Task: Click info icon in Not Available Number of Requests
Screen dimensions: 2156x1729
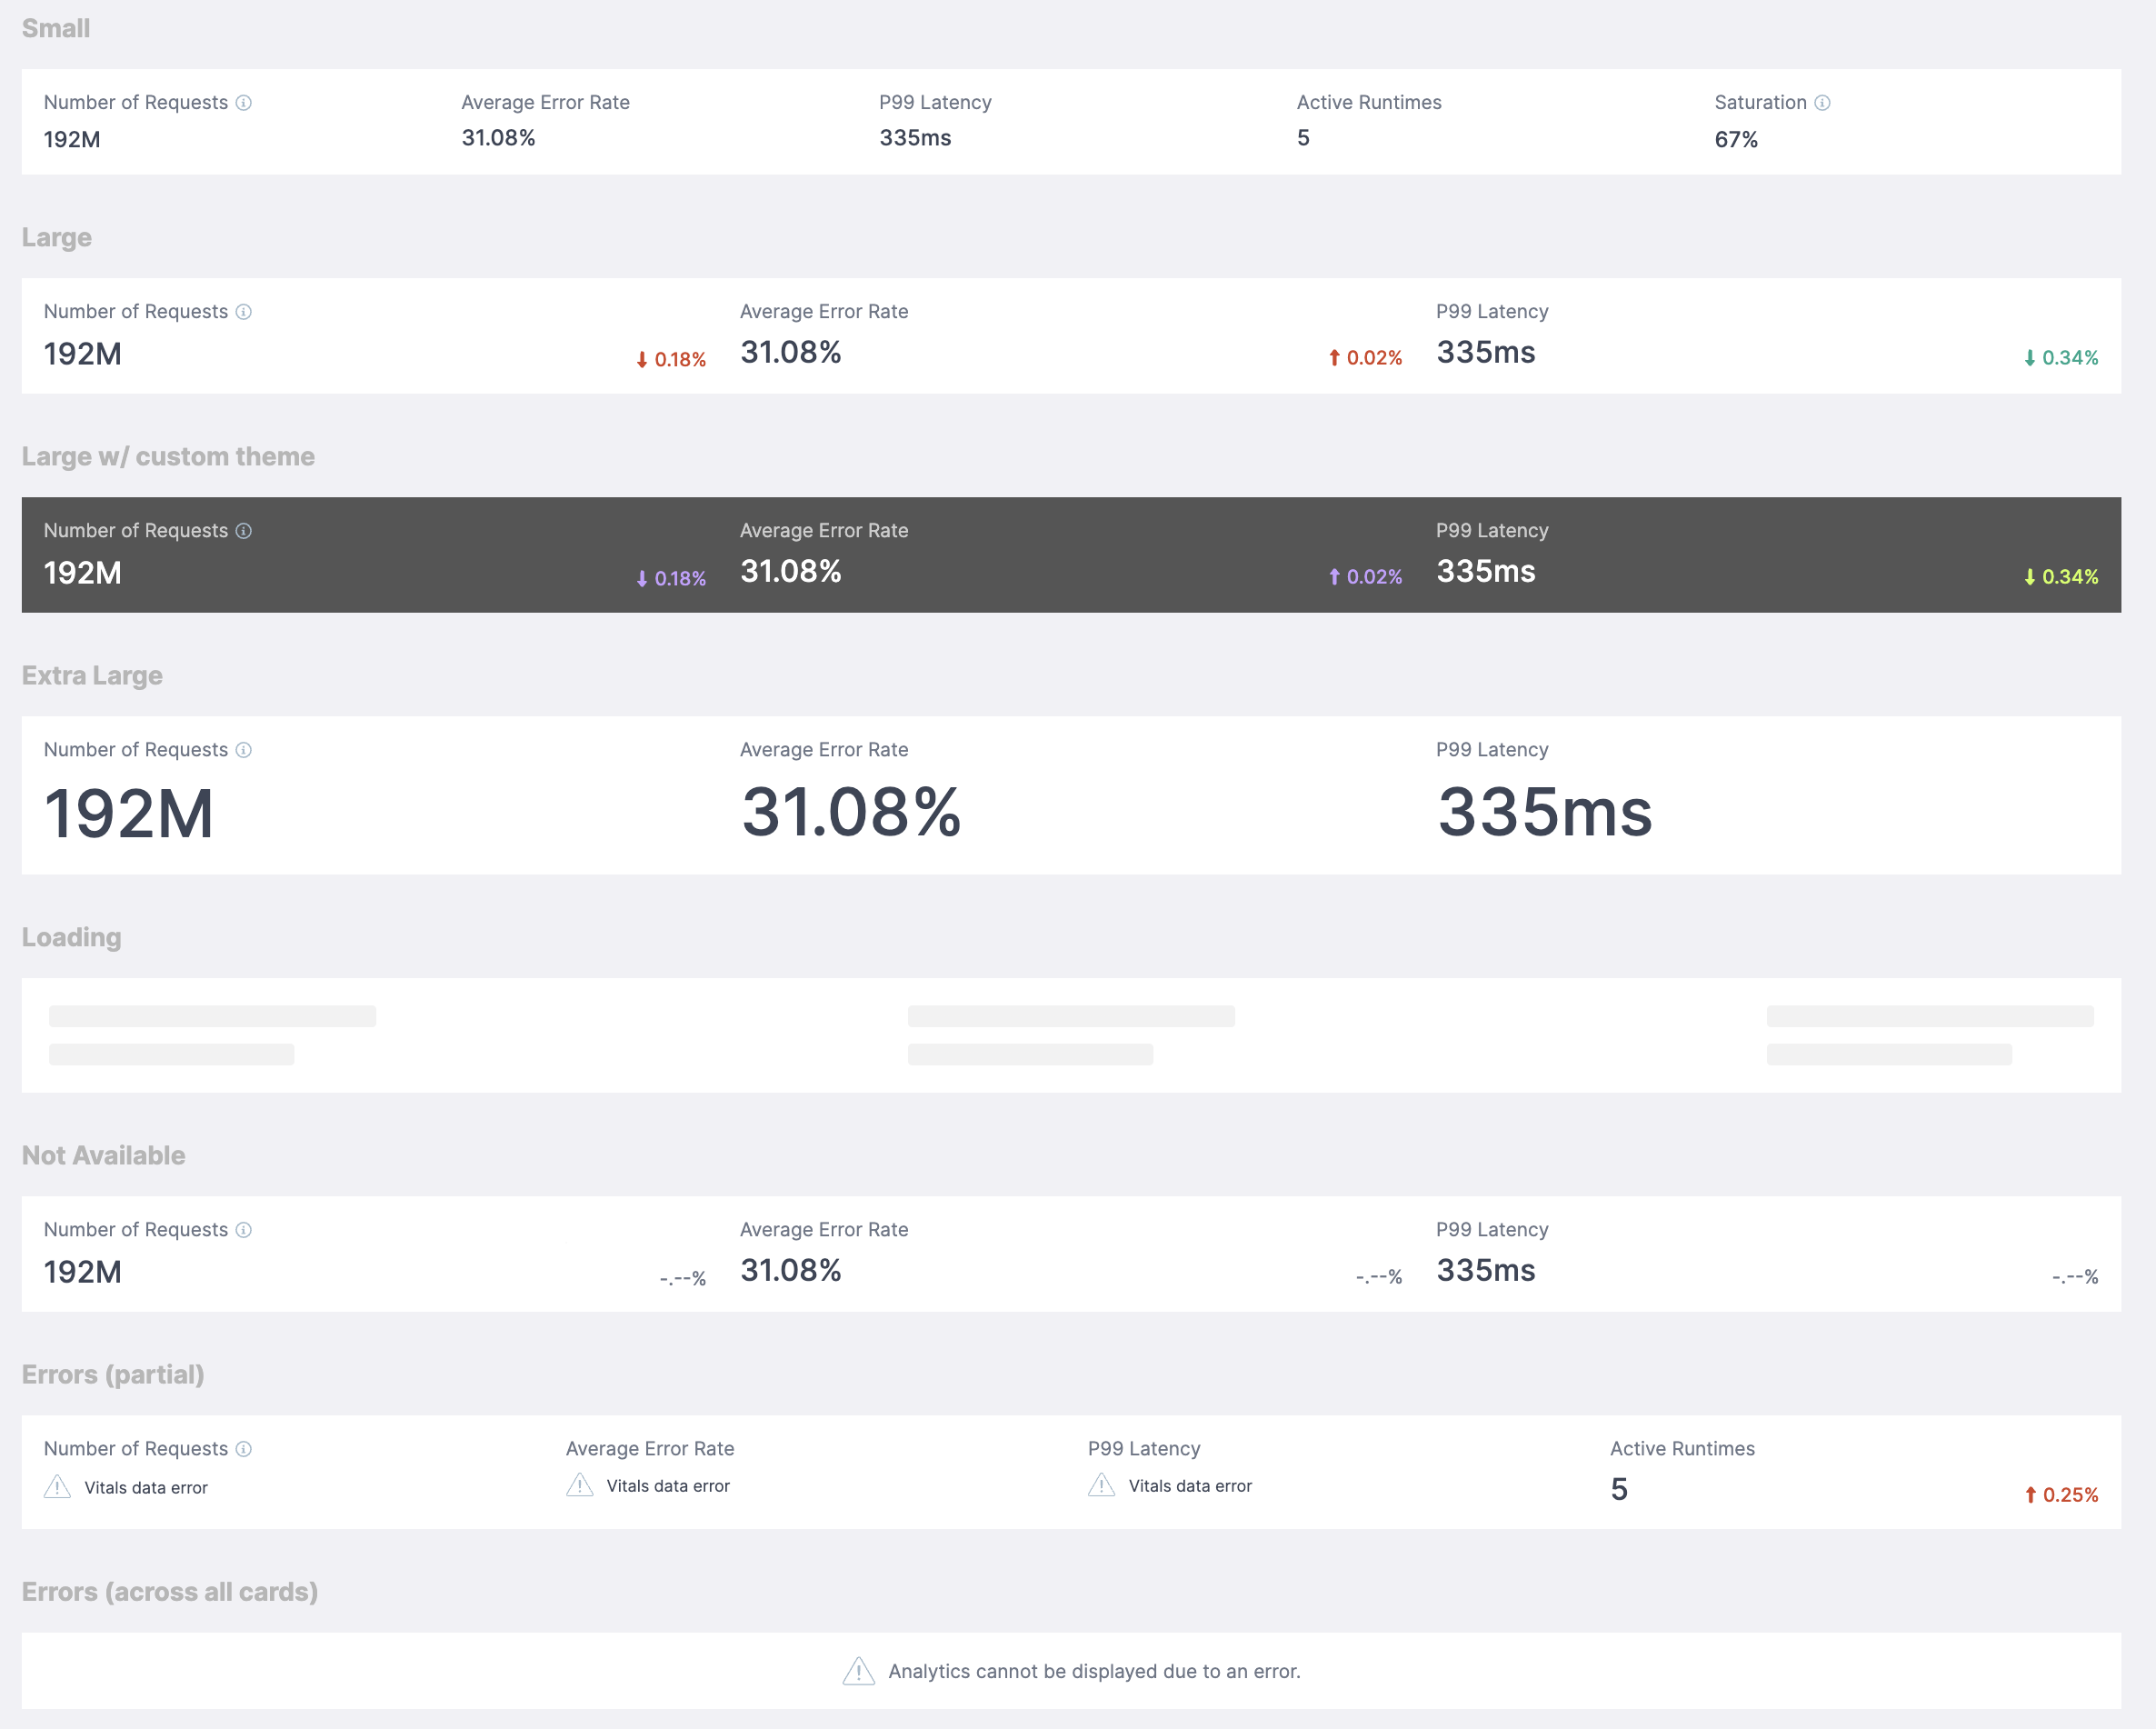Action: point(243,1230)
